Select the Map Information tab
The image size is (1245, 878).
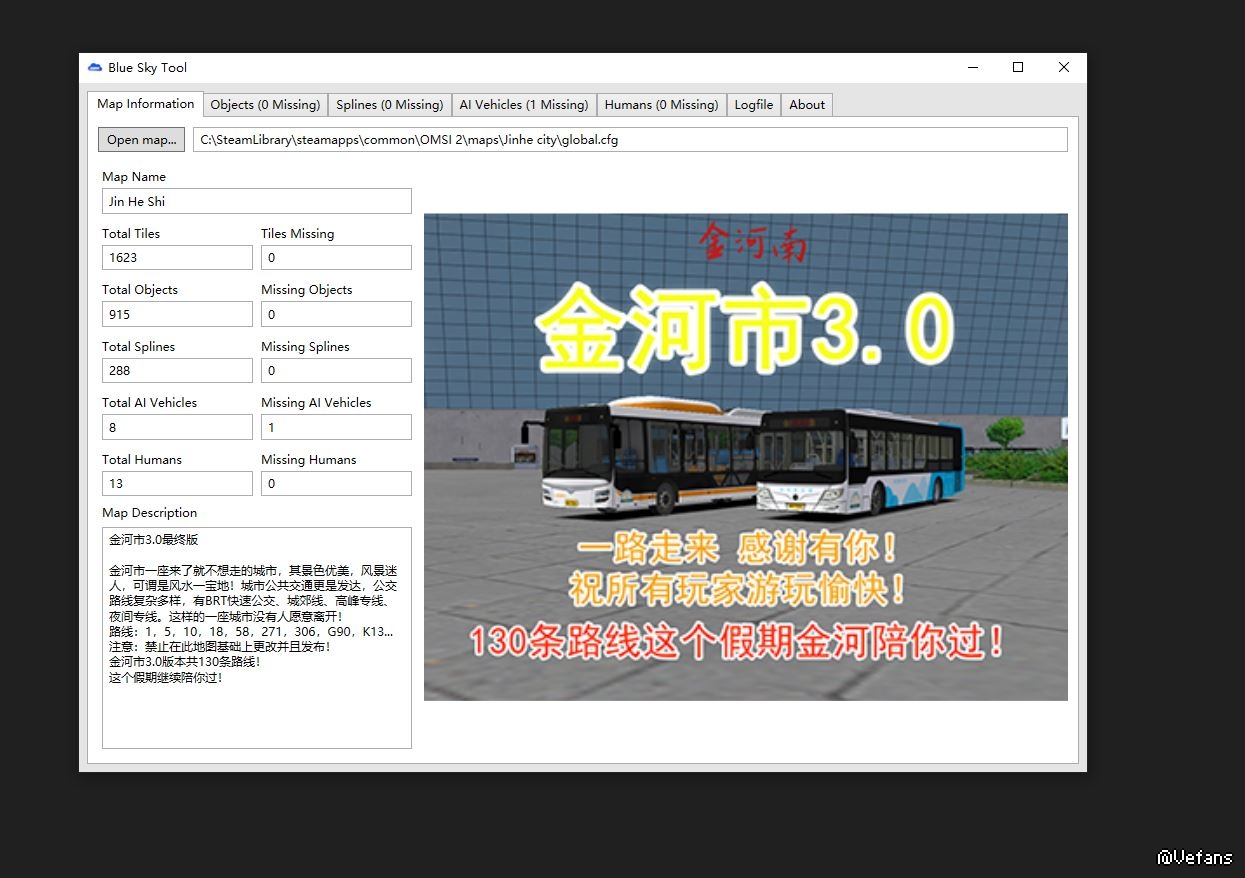(x=145, y=104)
